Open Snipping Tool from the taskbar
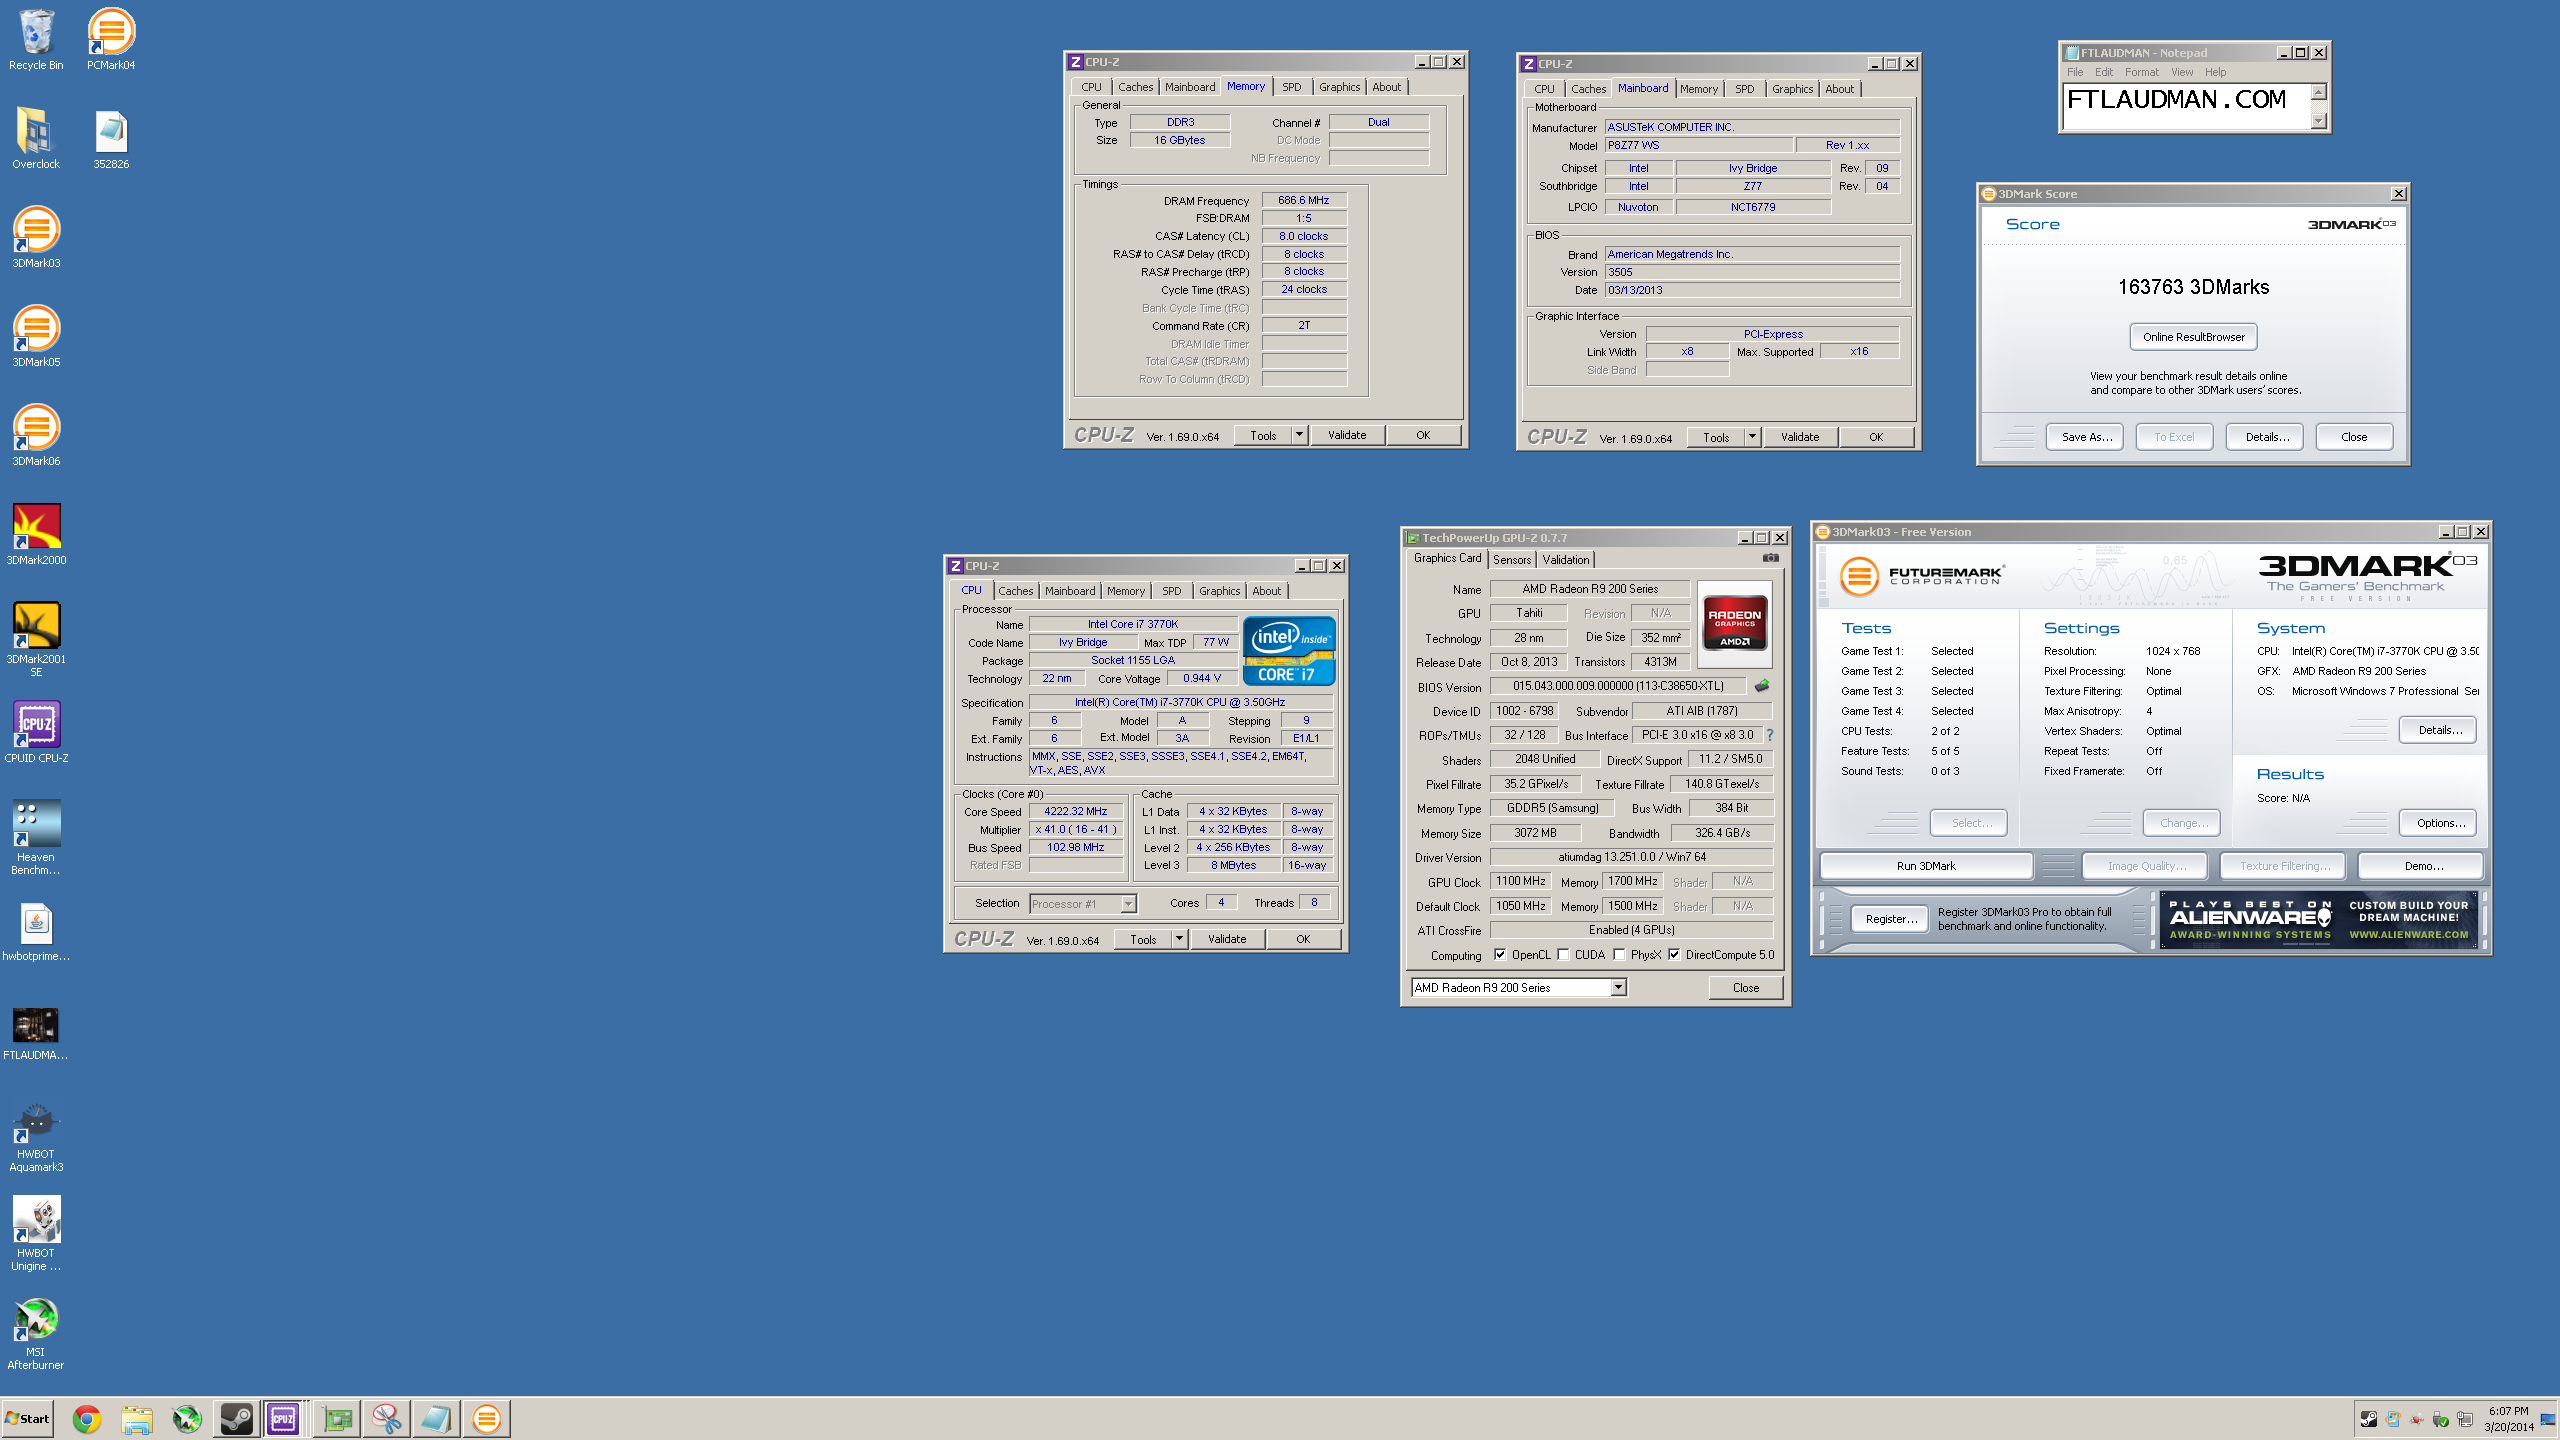 (387, 1419)
